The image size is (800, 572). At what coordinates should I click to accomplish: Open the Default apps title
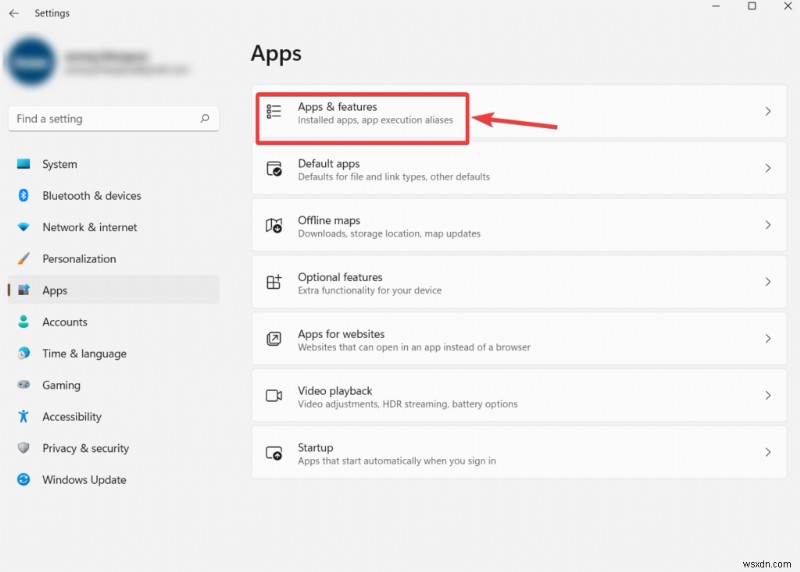pos(329,163)
